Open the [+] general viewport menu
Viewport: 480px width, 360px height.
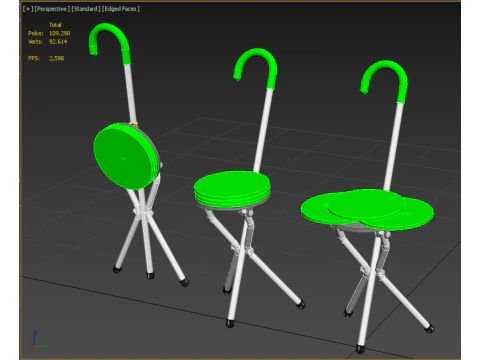click(28, 9)
